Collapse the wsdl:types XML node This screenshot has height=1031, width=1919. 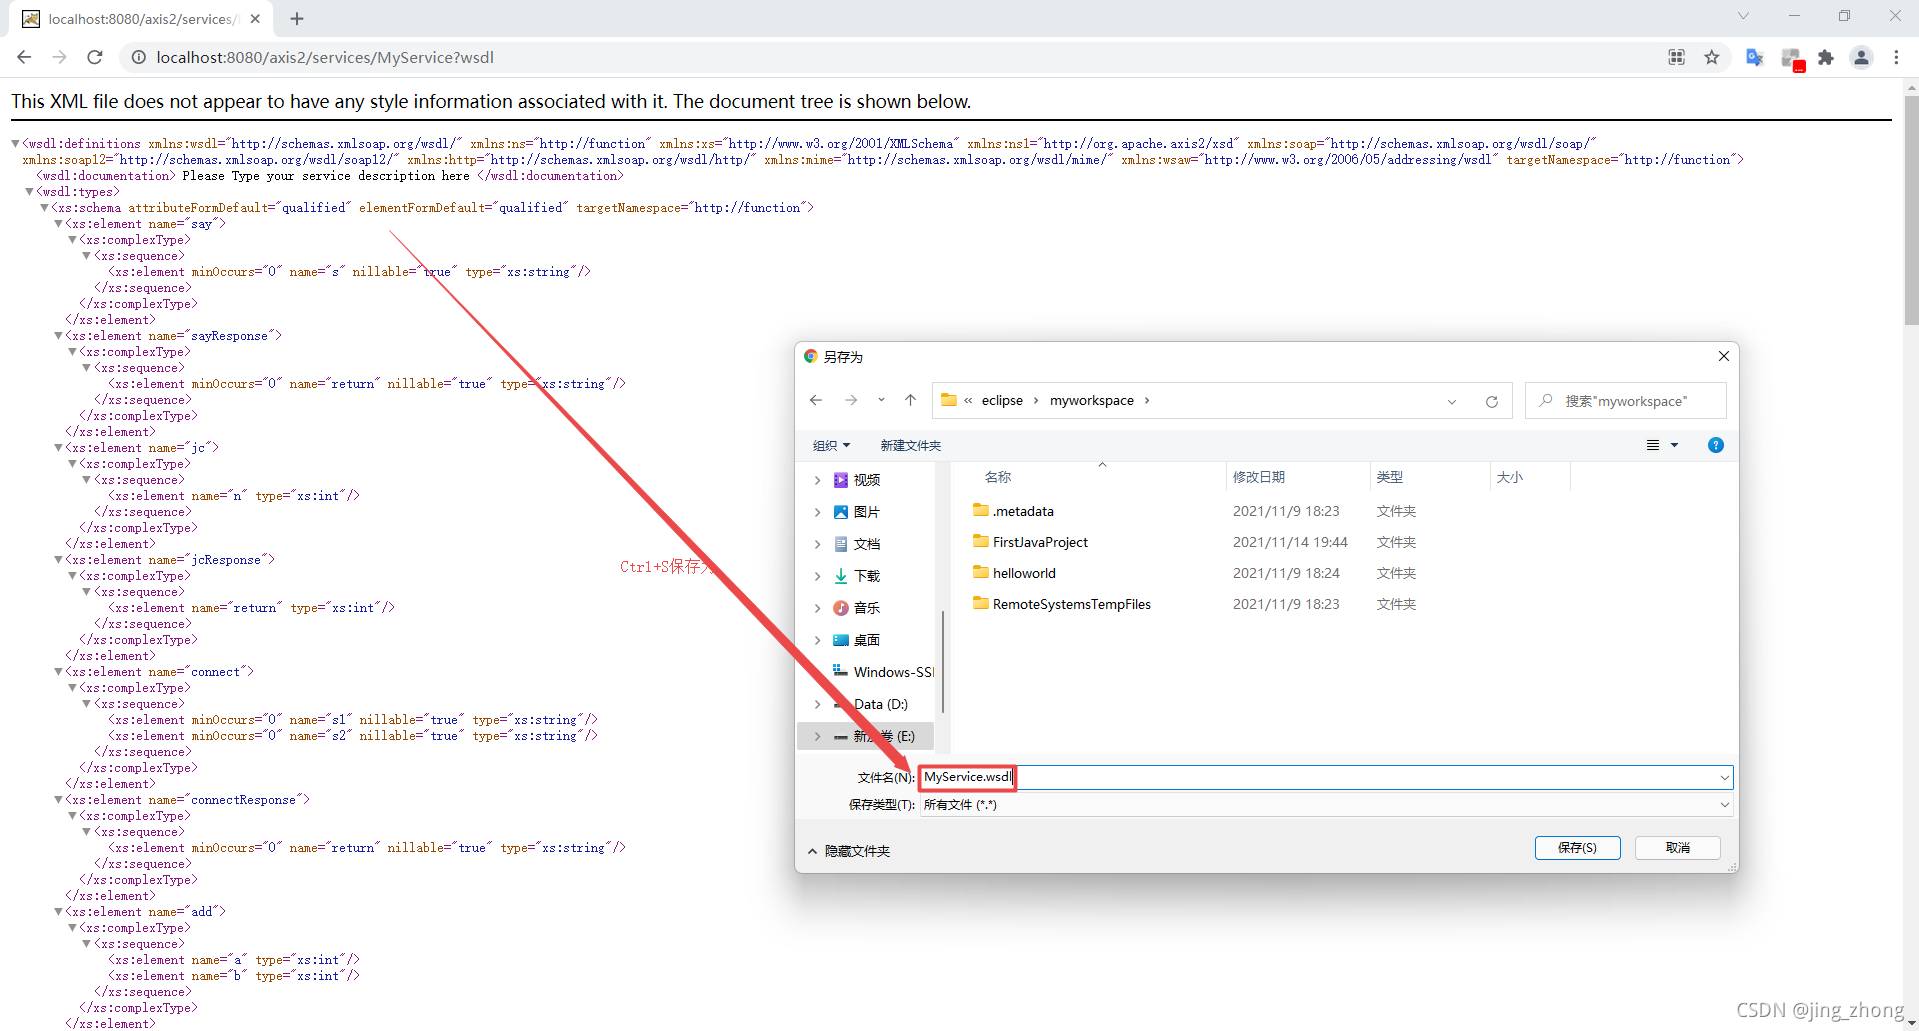pyautogui.click(x=29, y=192)
